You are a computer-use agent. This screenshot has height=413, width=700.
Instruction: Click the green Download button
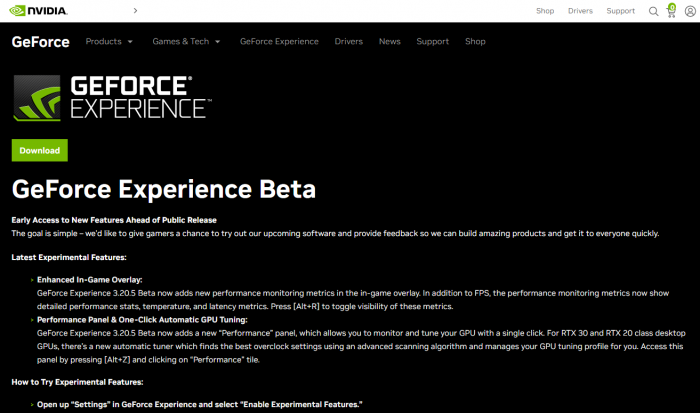40,150
